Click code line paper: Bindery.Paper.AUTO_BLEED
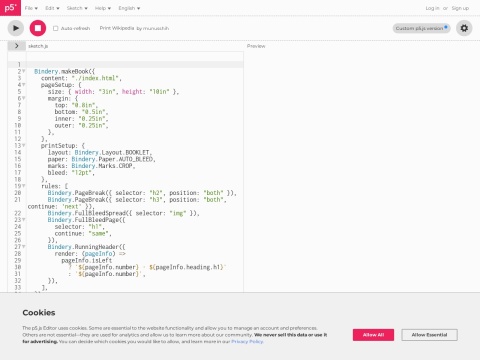The width and height of the screenshot is (480, 360). click(101, 159)
